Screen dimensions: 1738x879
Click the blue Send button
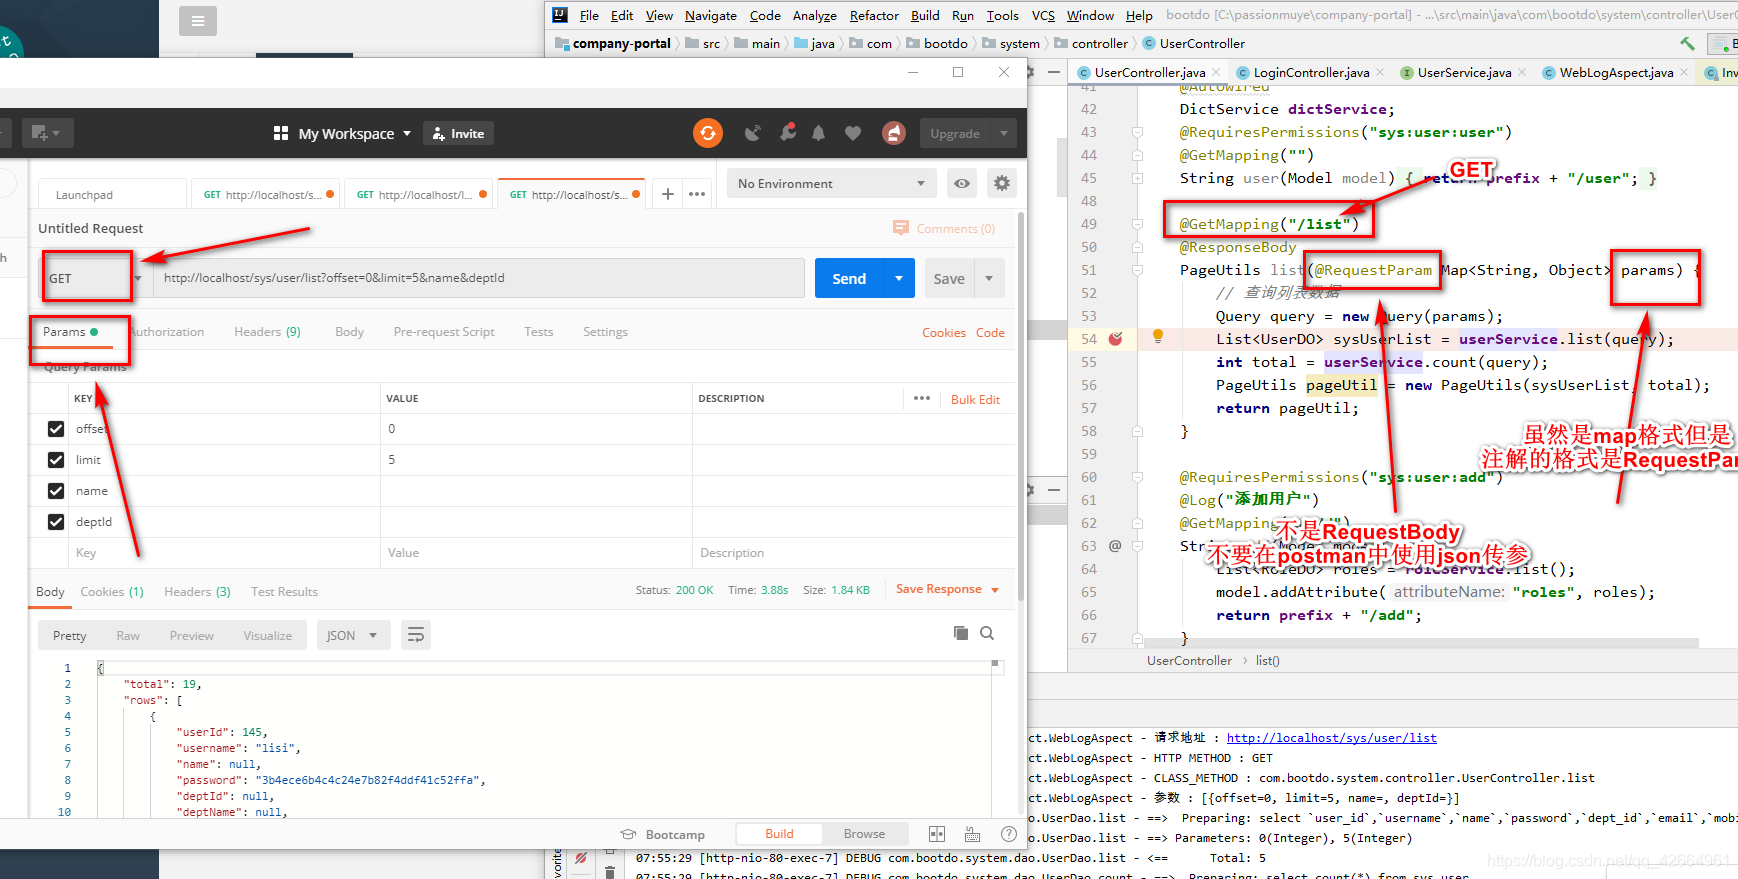(849, 278)
